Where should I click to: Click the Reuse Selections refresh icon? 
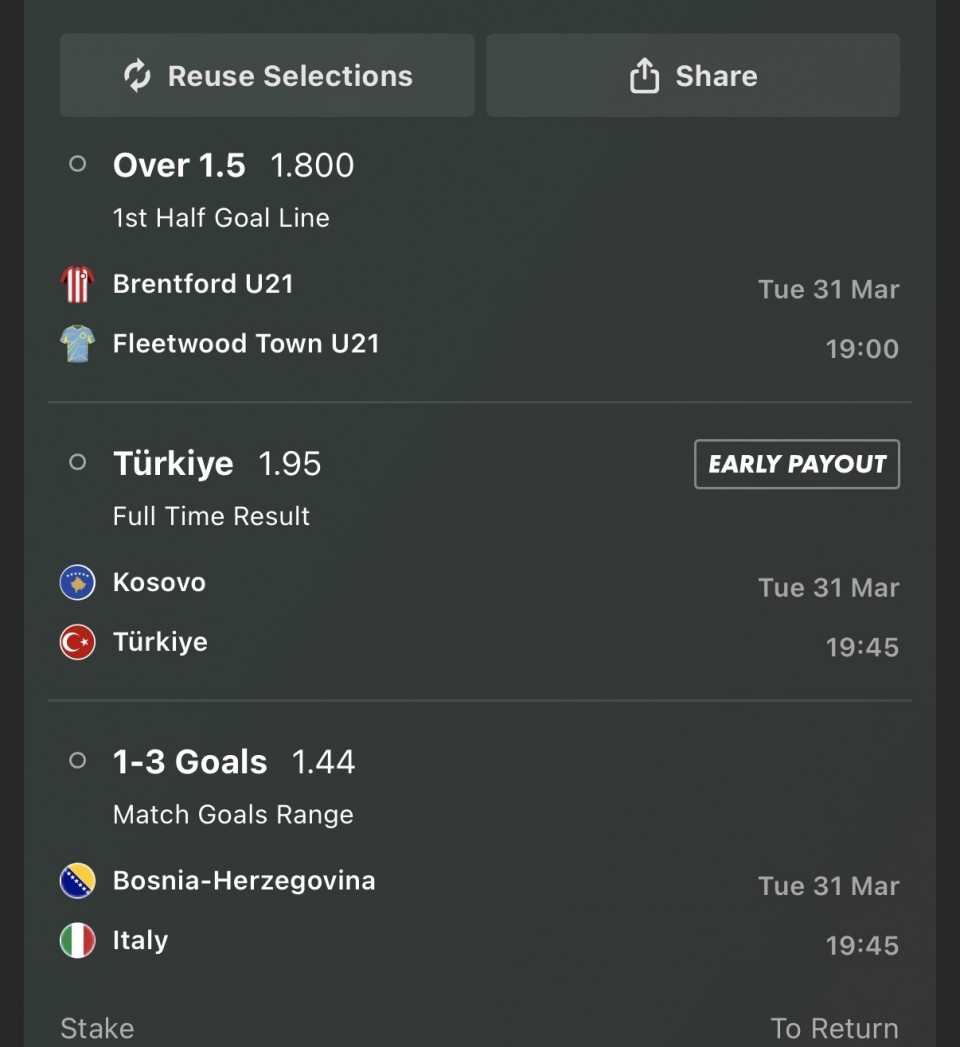click(x=137, y=76)
